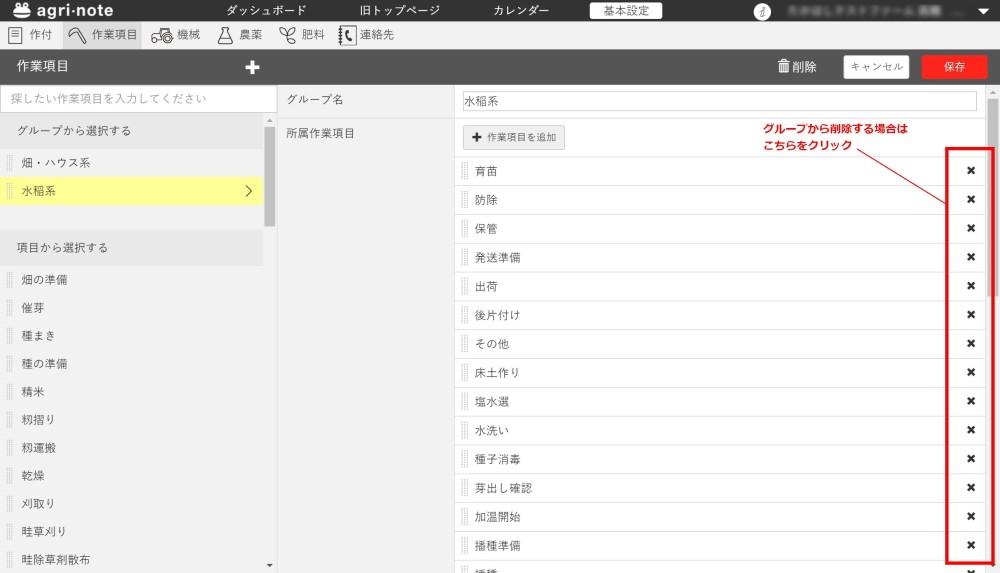
Task: Select the 肥料 tab
Action: point(301,35)
